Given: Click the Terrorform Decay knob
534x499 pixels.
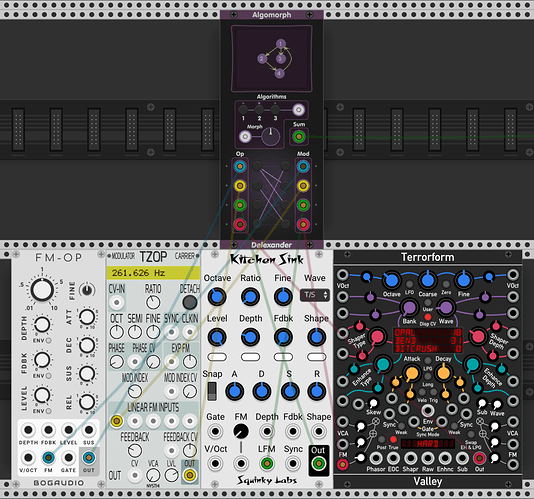Looking at the screenshot, I should [x=443, y=373].
